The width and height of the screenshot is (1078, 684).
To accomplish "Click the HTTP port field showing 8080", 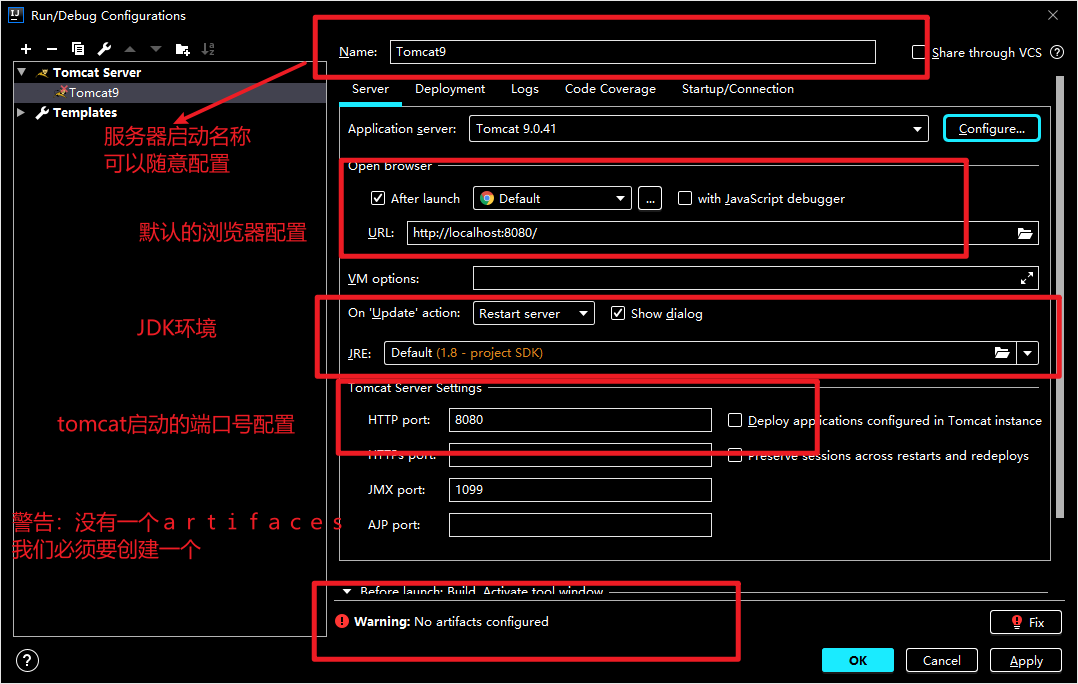I will click(580, 420).
